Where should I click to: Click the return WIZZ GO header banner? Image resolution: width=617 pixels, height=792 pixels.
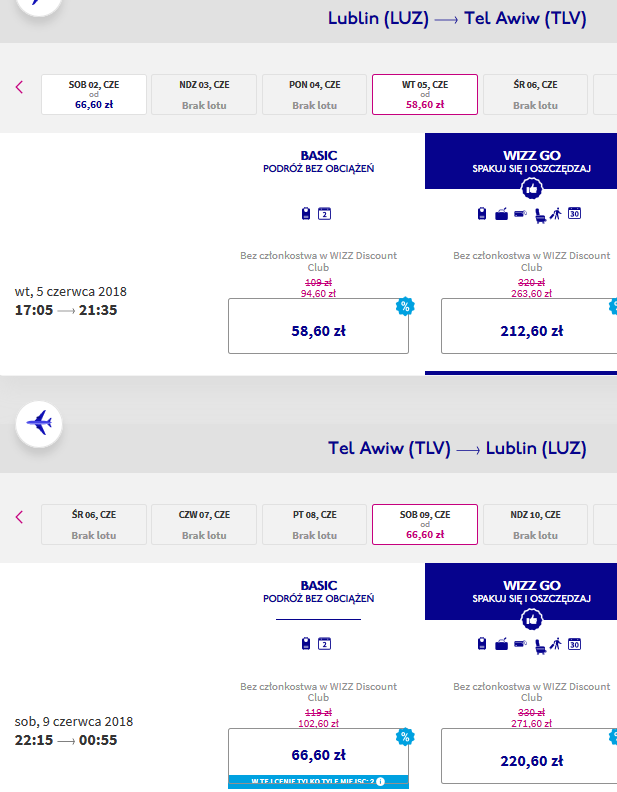coord(521,591)
